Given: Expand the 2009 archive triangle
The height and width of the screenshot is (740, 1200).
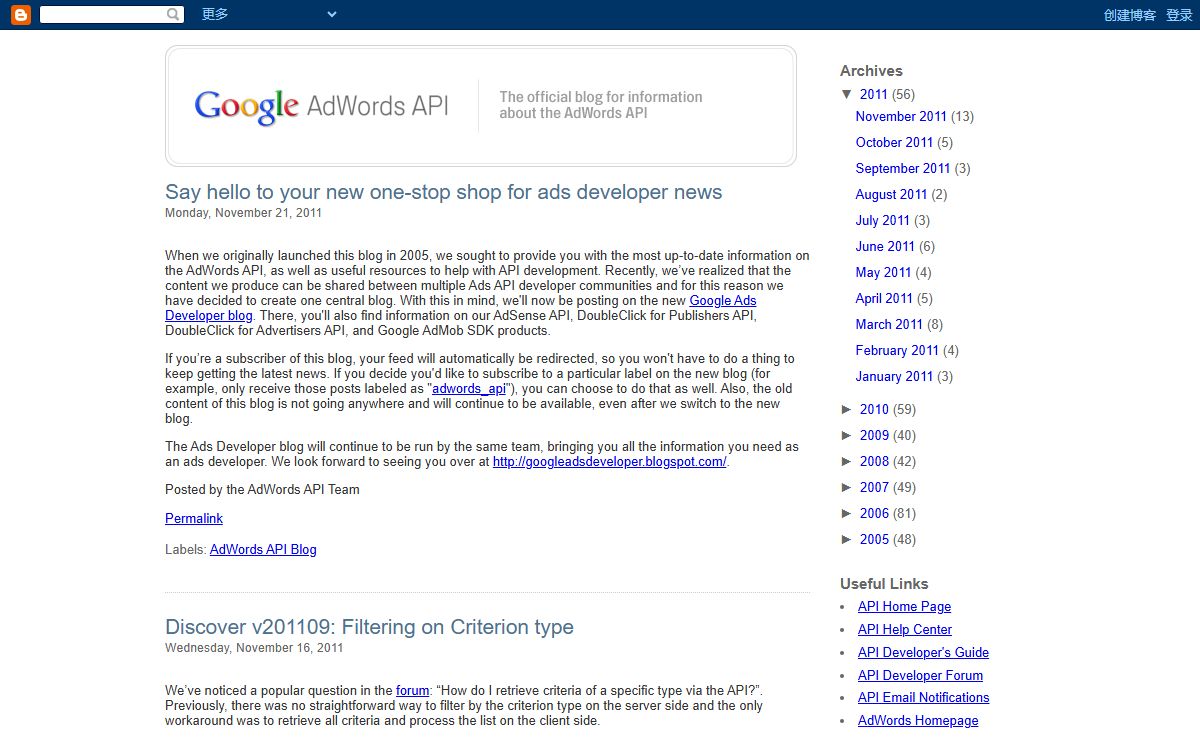Looking at the screenshot, I should (847, 435).
